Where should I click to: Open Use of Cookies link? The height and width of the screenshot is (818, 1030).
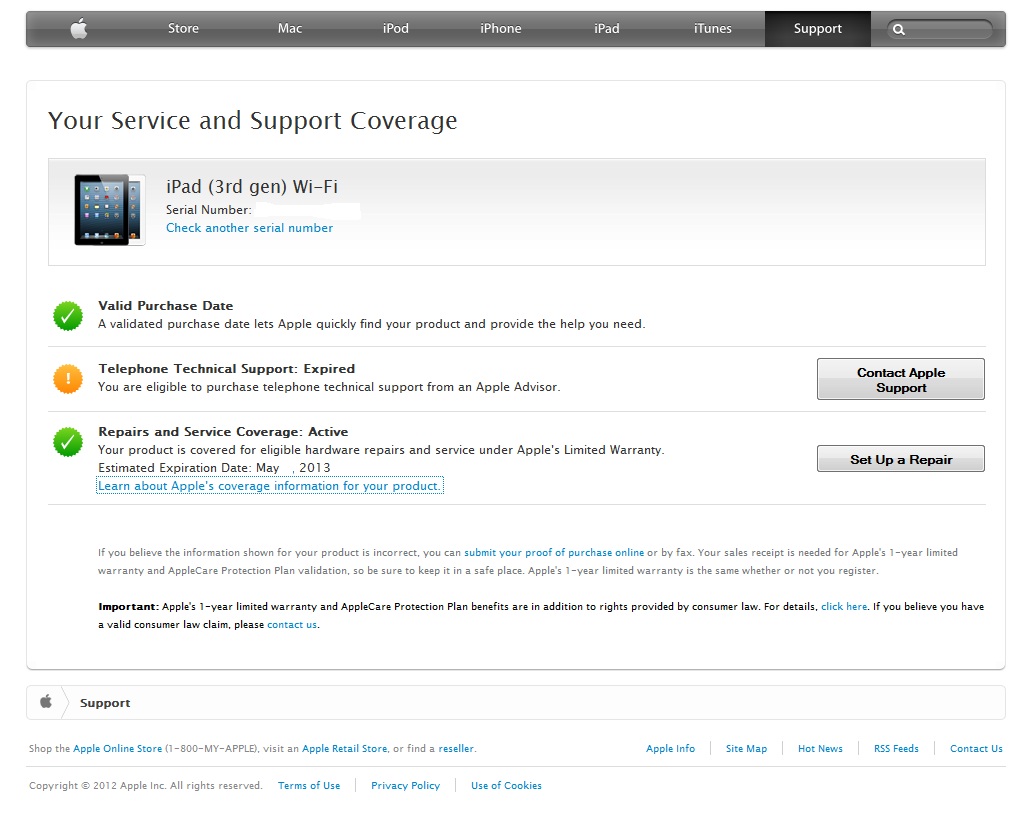[506, 785]
